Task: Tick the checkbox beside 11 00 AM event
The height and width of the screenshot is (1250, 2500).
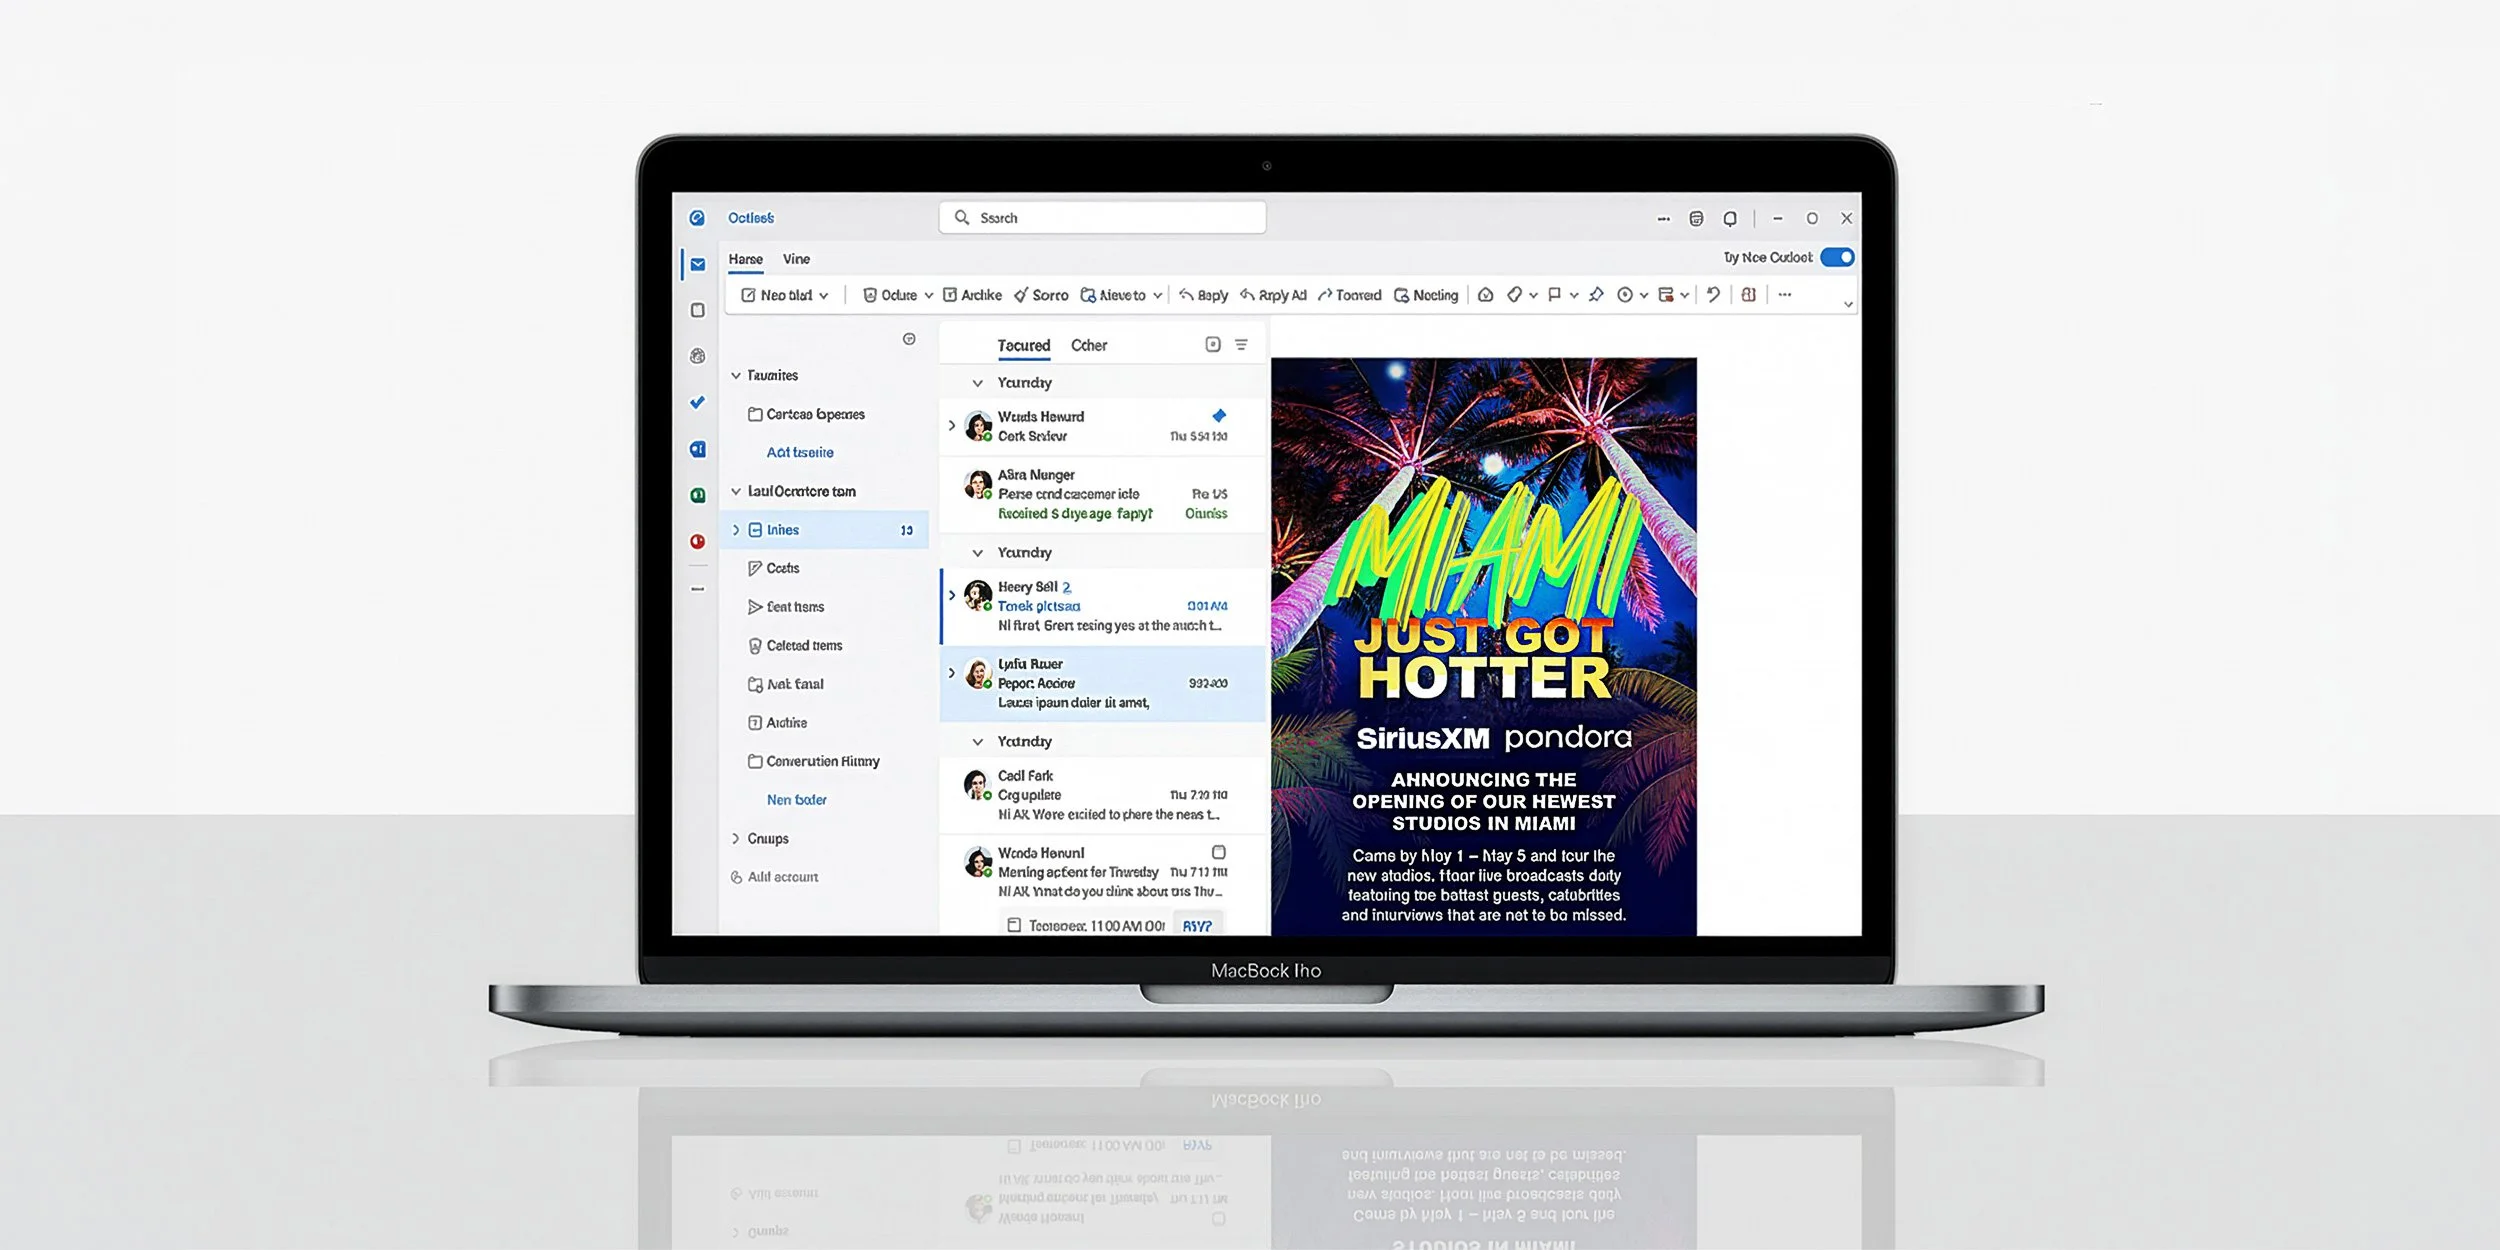Action: point(1013,925)
